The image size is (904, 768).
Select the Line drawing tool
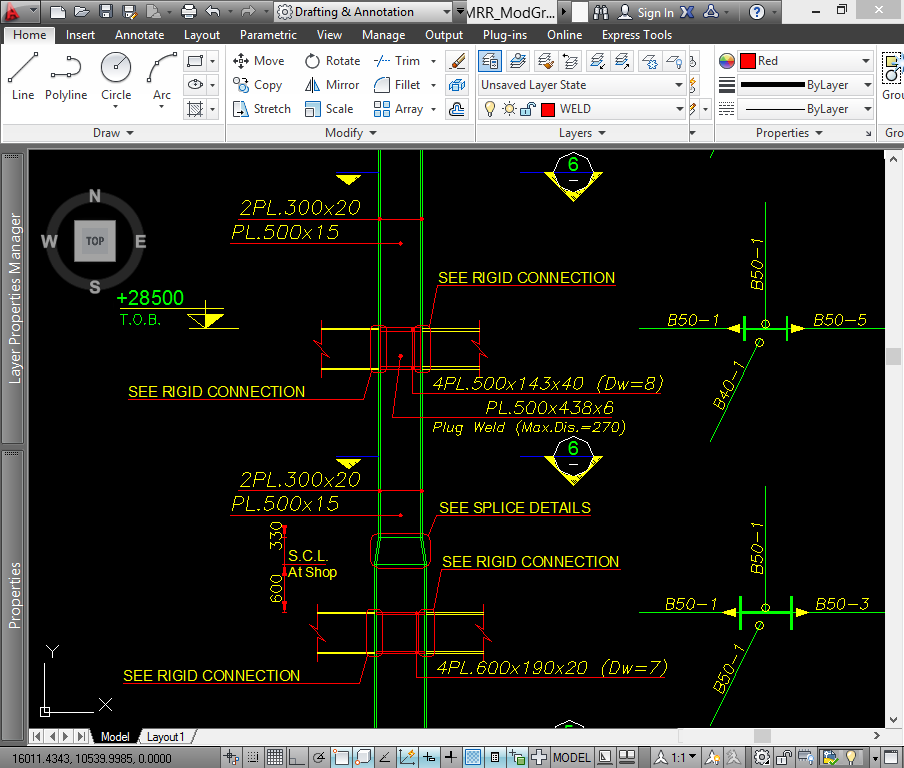coord(23,76)
